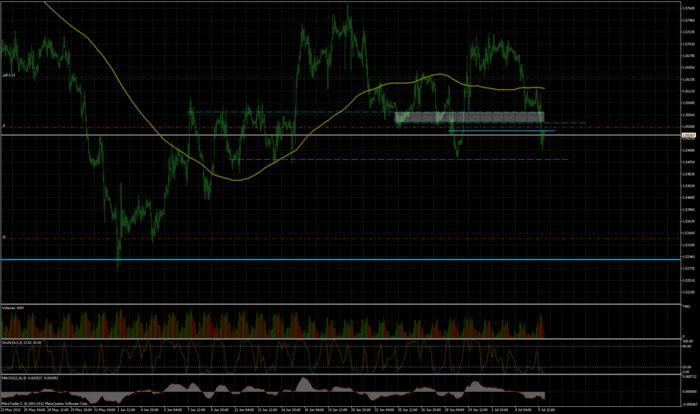The image size is (700, 414).
Task: Select the thick blue horizontal line near bottom
Action: [x=300, y=260]
